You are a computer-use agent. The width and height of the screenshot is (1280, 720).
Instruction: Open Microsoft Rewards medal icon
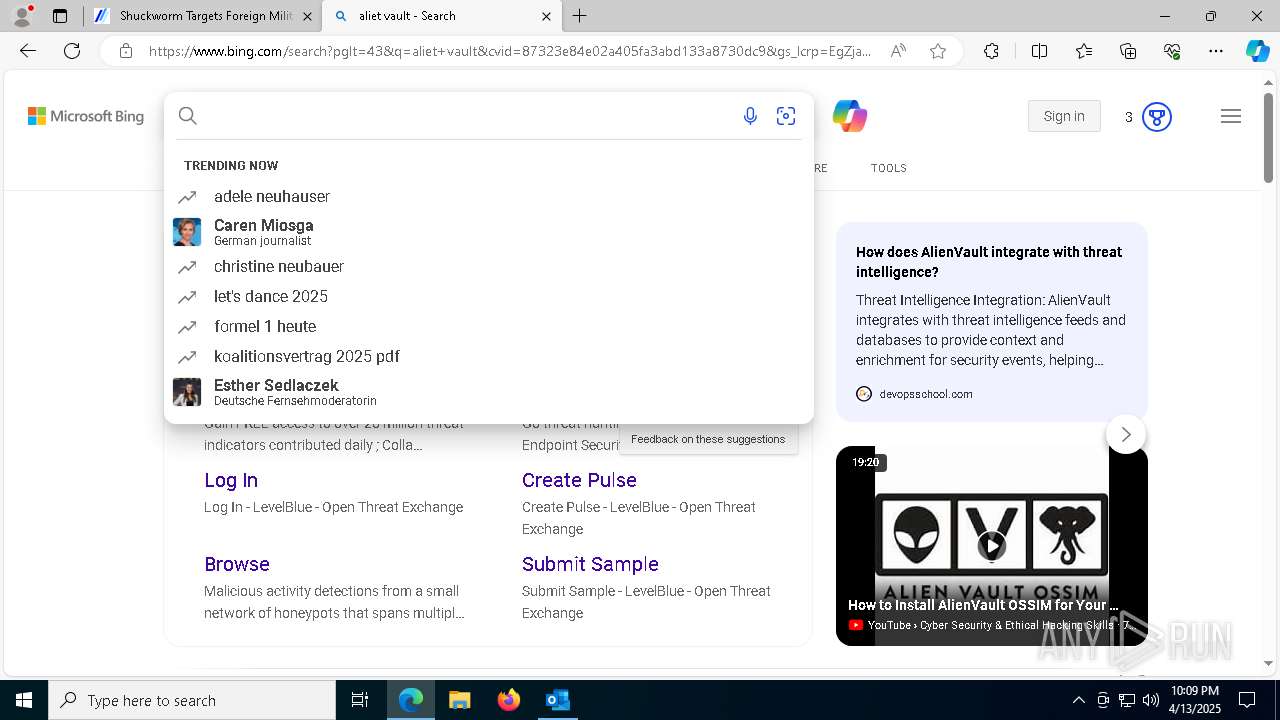click(1157, 117)
